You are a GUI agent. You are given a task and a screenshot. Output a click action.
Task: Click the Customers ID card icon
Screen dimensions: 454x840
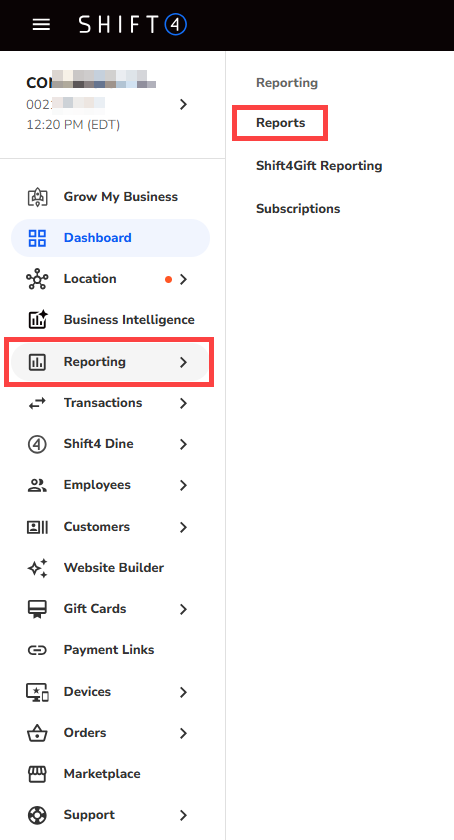[37, 527]
